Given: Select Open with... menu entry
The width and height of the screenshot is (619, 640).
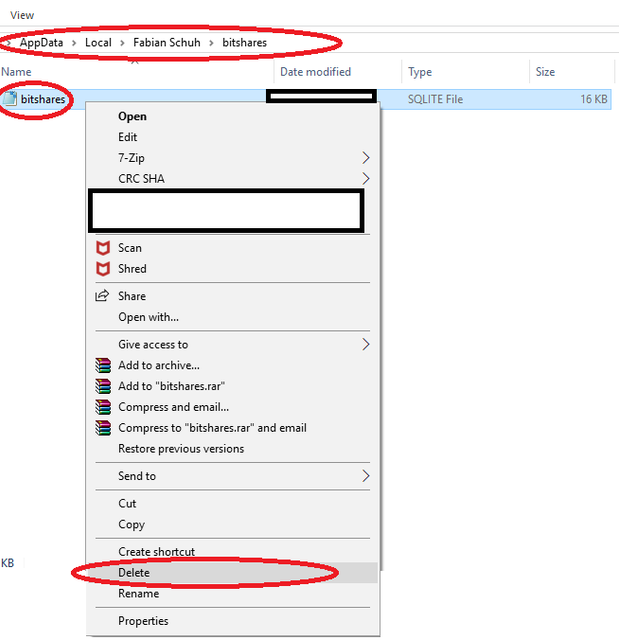Looking at the screenshot, I should (148, 317).
